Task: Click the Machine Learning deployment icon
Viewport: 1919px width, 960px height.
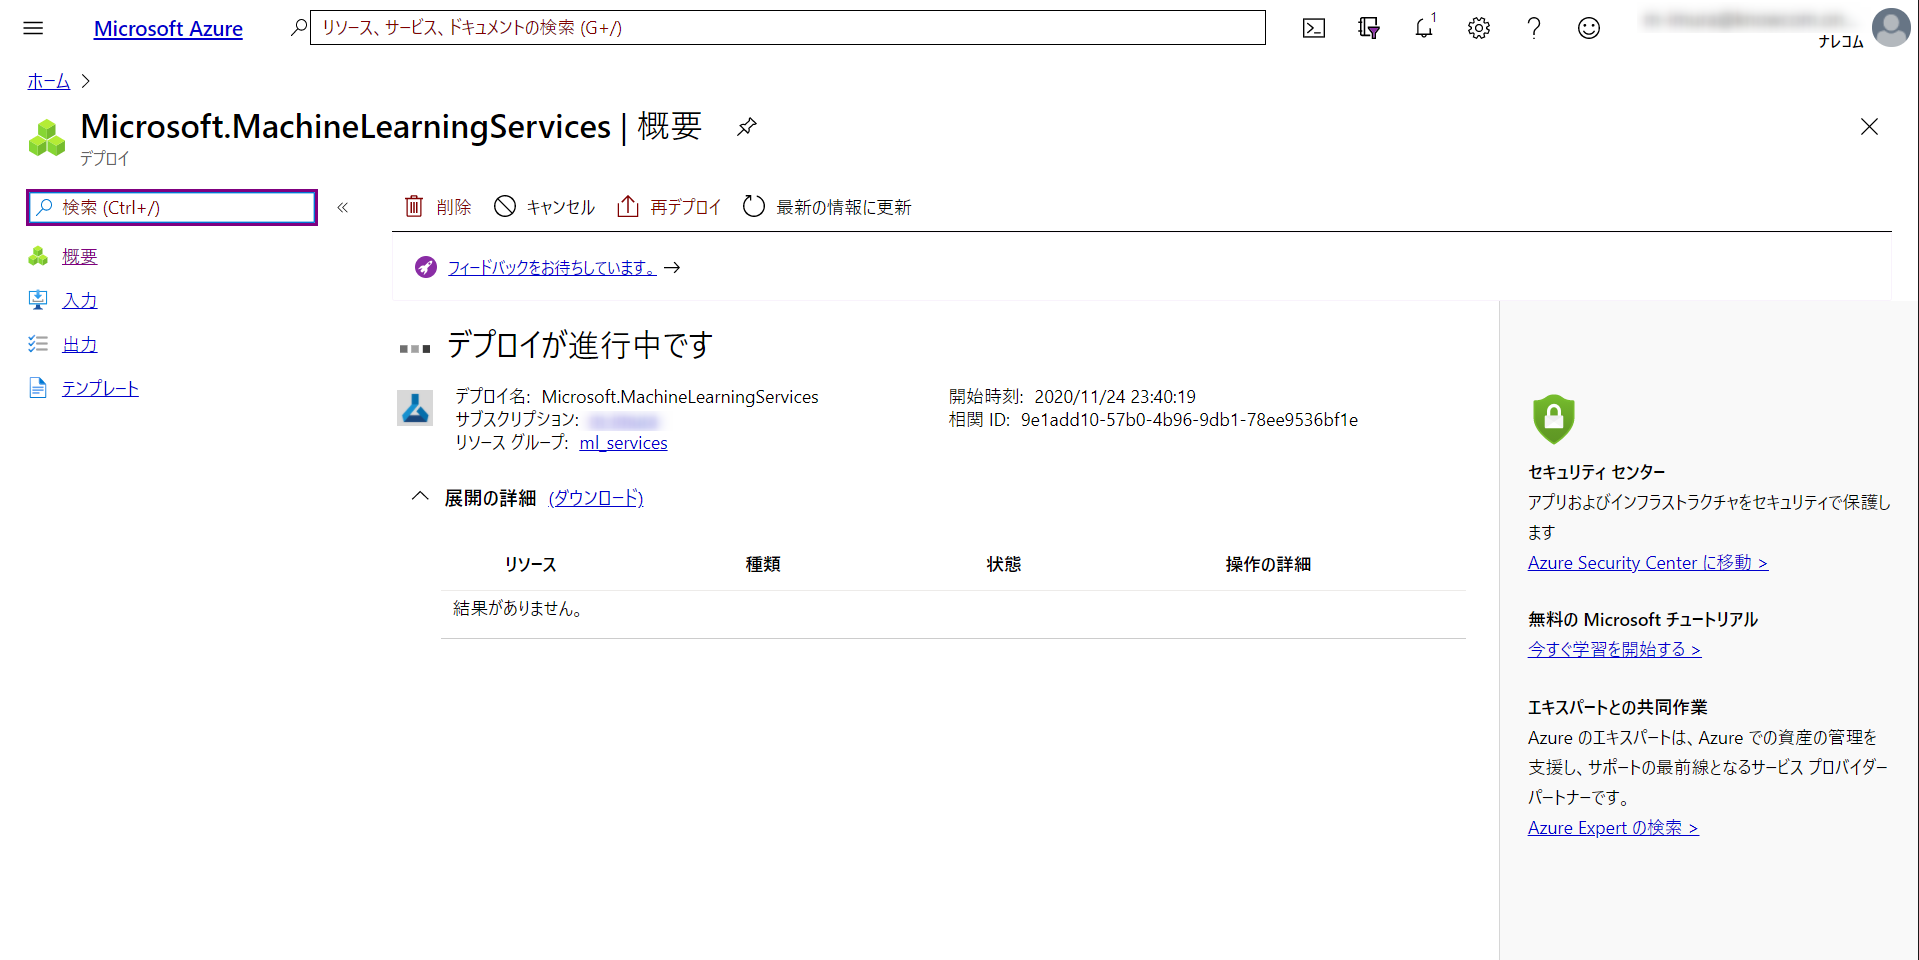Action: pos(415,408)
